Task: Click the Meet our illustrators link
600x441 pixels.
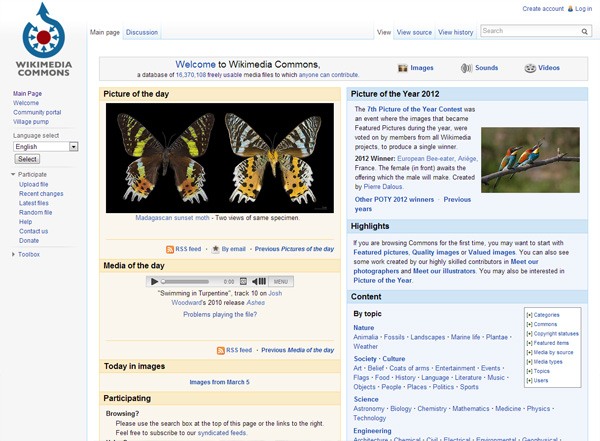Action: 444,271
